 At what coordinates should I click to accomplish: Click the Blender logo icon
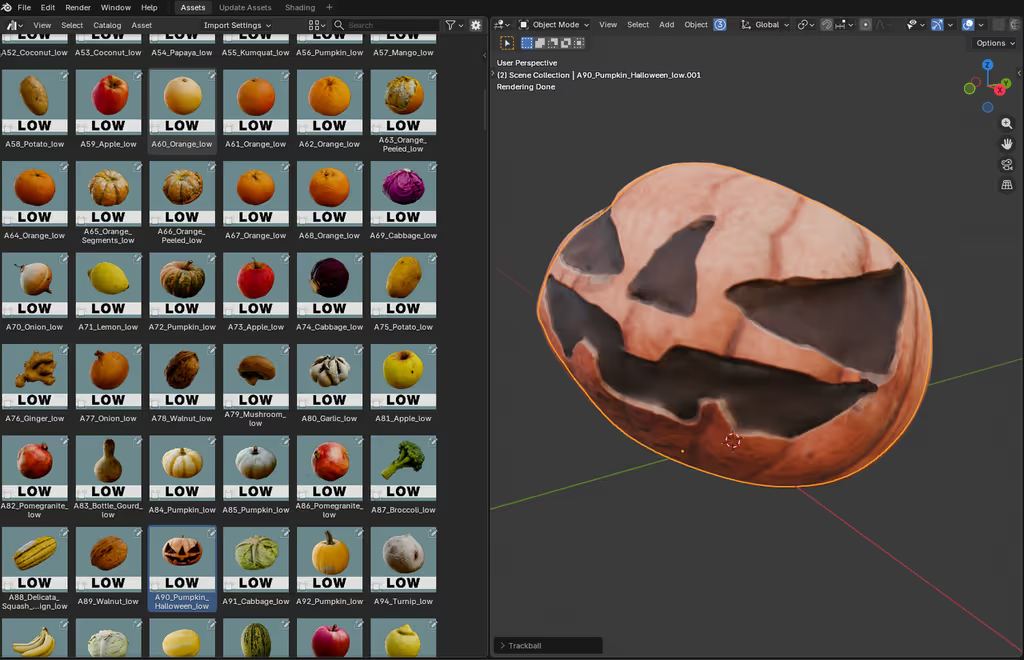point(8,8)
